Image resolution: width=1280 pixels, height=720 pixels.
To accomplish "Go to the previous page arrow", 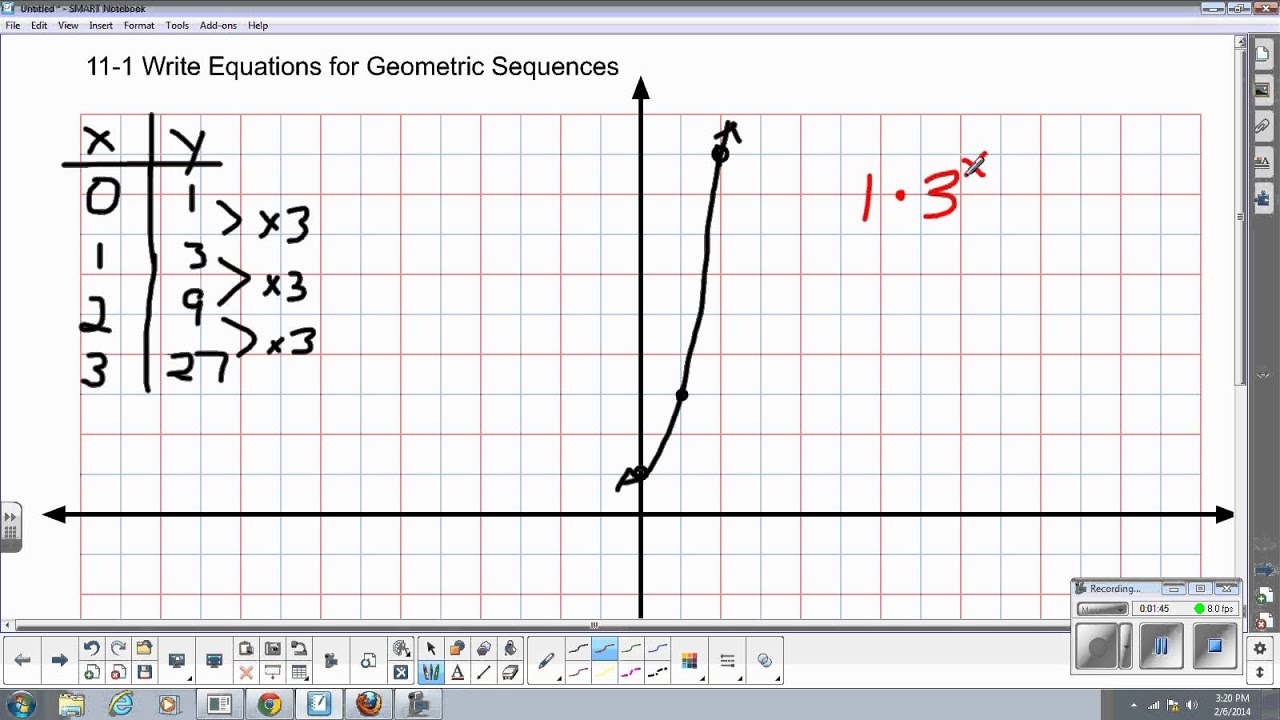I will [22, 660].
